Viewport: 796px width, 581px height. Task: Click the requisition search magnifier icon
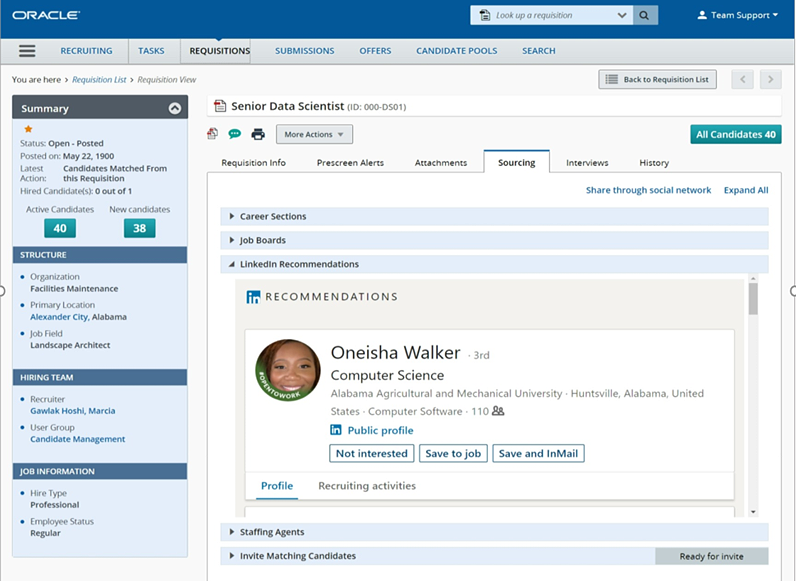[x=647, y=15]
